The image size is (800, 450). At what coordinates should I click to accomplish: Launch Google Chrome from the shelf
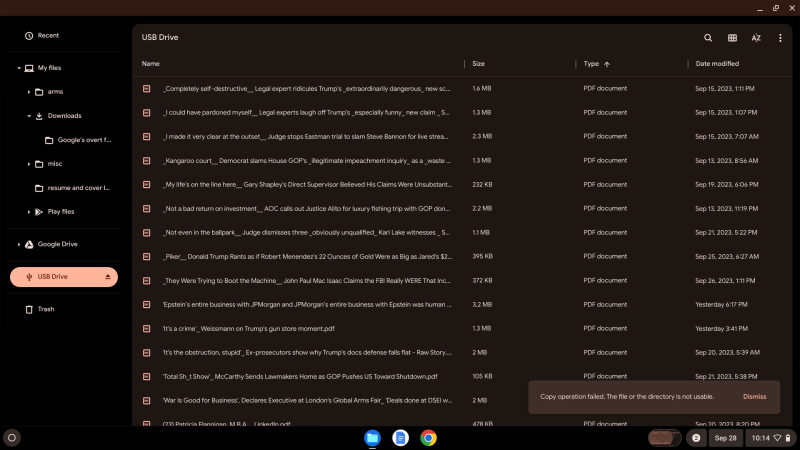(428, 437)
